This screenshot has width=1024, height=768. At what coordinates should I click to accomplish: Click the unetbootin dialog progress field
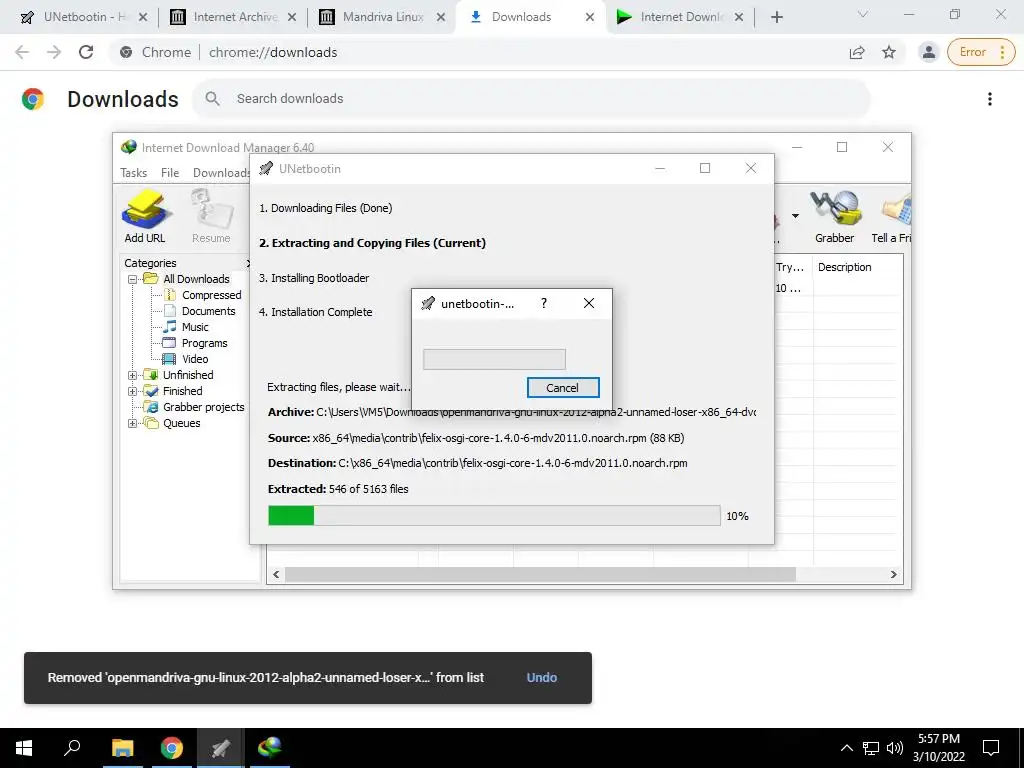coord(494,359)
